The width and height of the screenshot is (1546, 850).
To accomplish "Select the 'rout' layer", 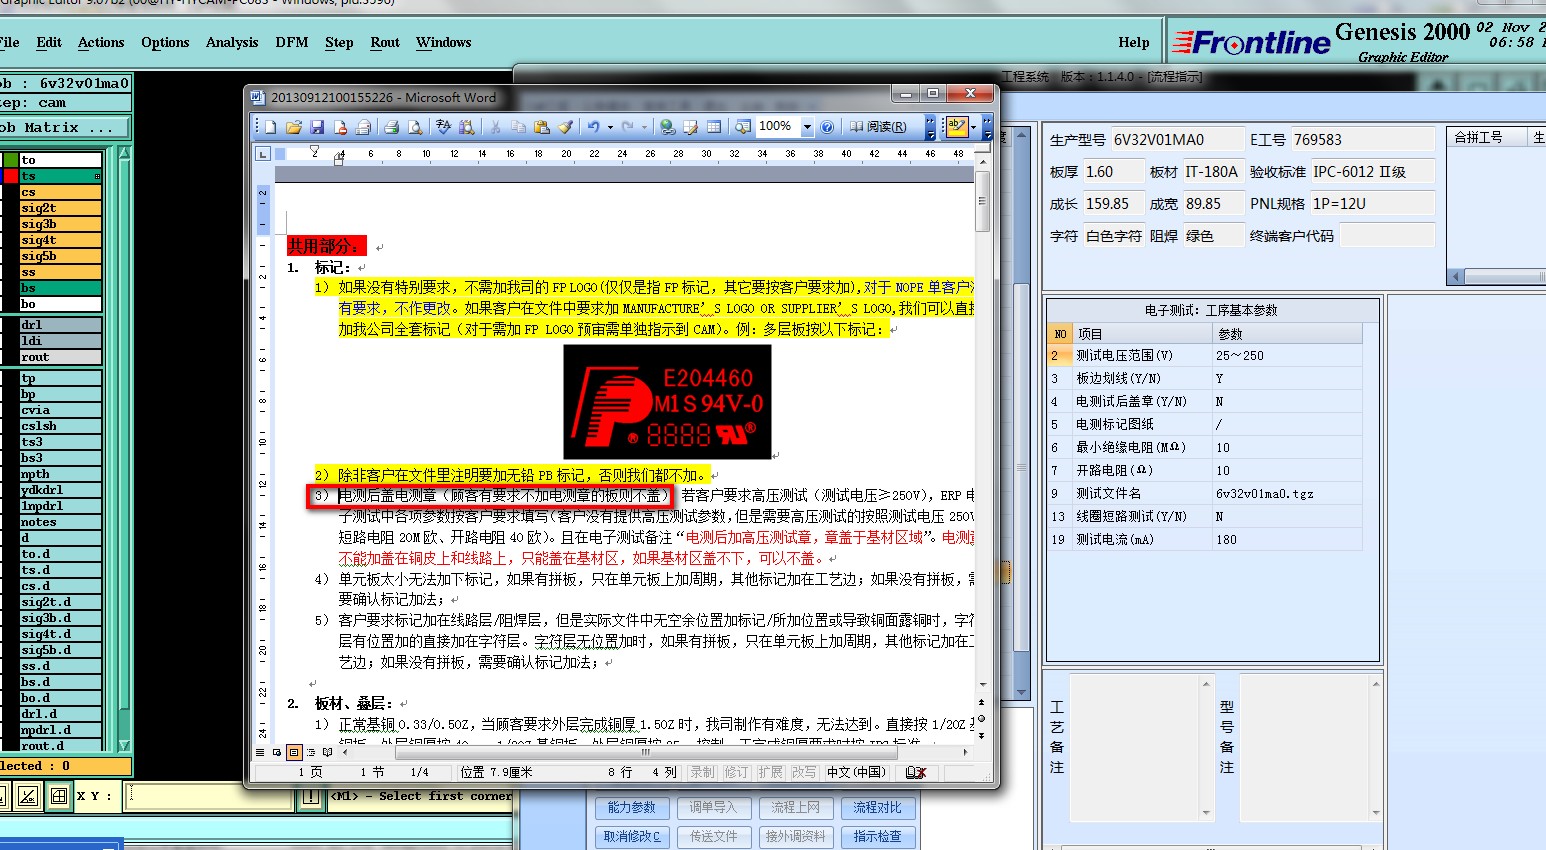I will (61, 357).
